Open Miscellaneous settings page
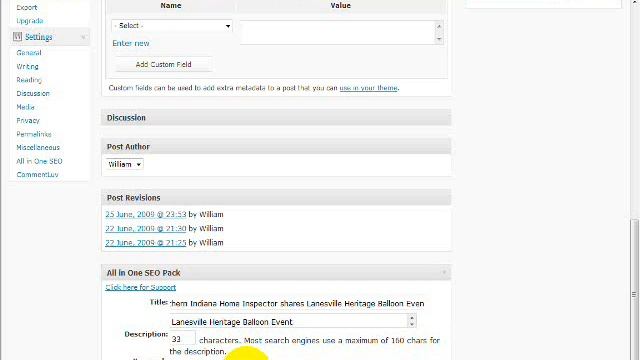Screen dimensions: 640x360 pyautogui.click(x=38, y=147)
